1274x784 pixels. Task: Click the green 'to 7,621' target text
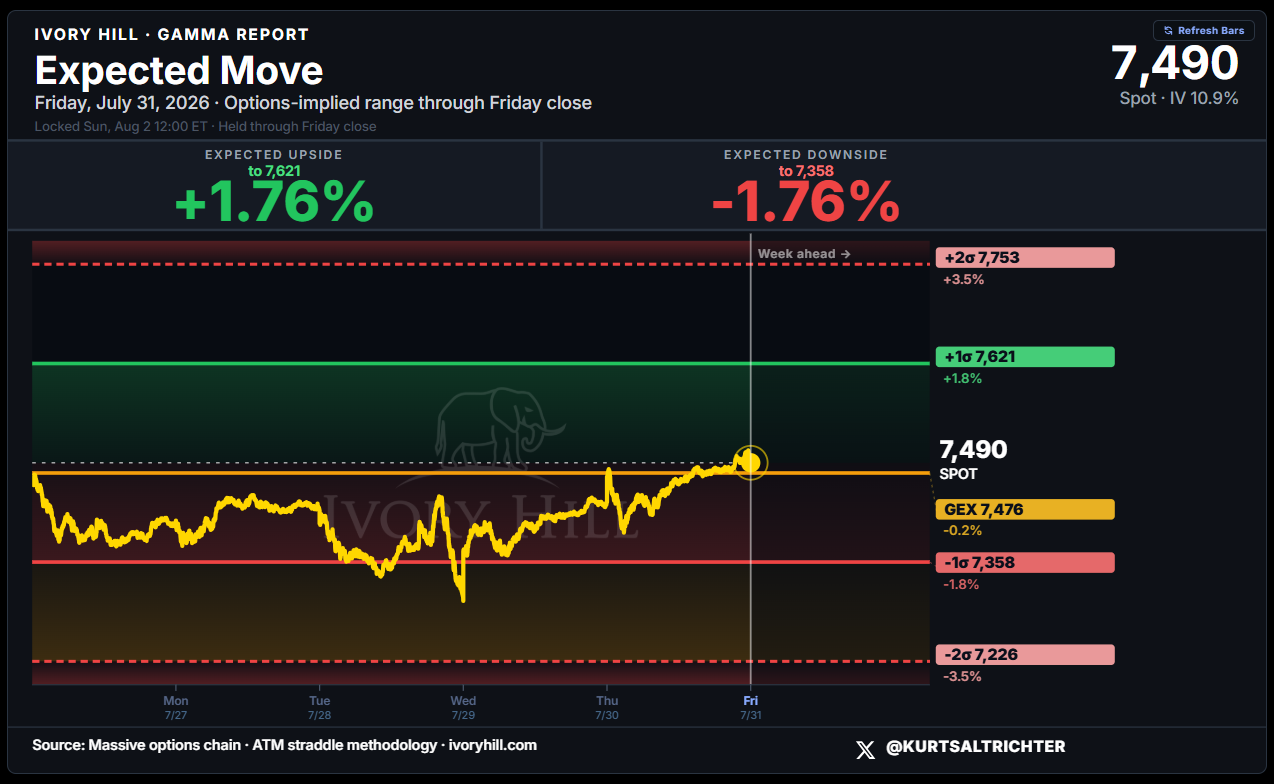(274, 171)
